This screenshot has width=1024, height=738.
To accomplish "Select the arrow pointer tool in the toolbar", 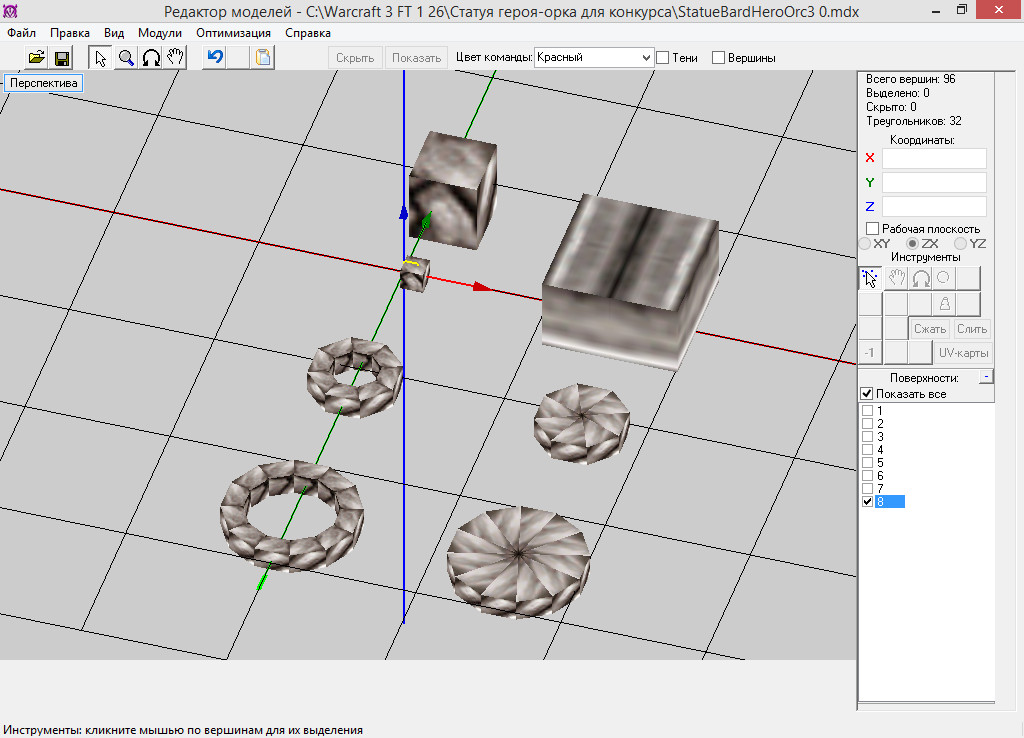I will click(100, 57).
